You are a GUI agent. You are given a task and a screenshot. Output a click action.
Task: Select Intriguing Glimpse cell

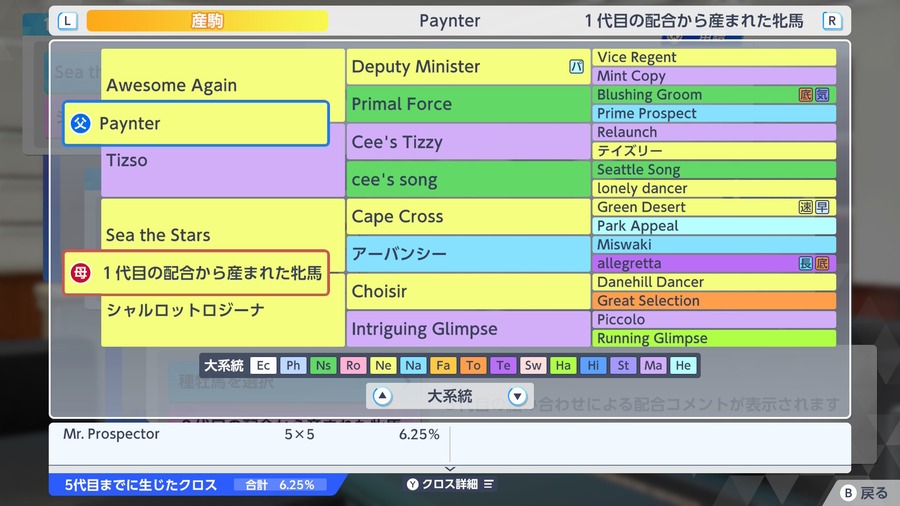click(468, 329)
